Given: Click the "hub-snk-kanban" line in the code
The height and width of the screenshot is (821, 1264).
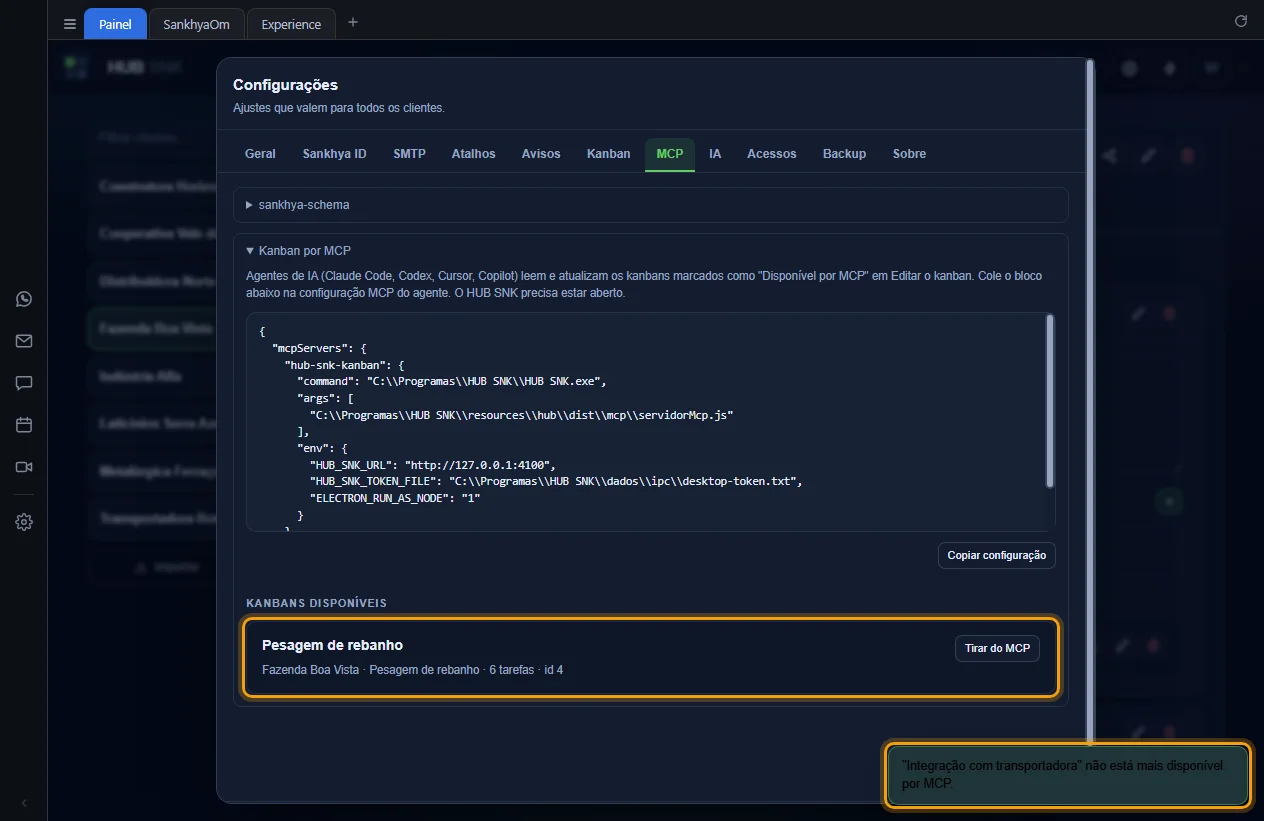Looking at the screenshot, I should (x=344, y=365).
